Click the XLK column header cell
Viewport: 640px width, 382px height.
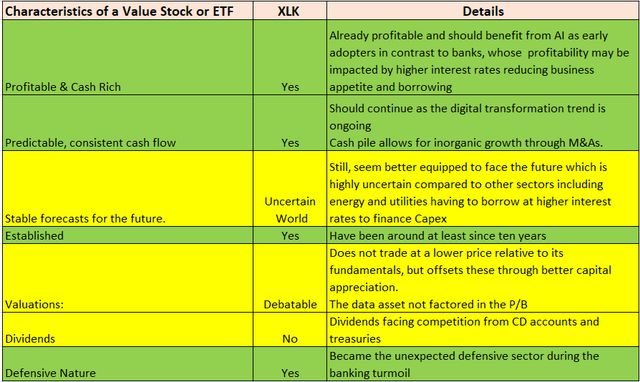pos(290,11)
